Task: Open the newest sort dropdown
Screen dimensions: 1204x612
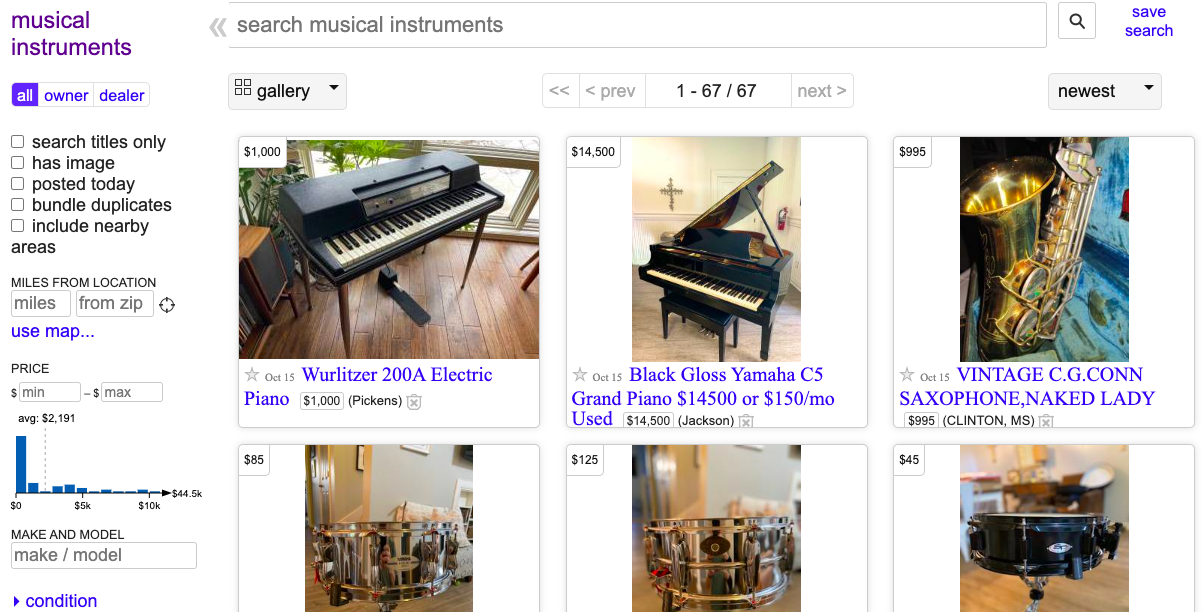Action: point(1104,91)
